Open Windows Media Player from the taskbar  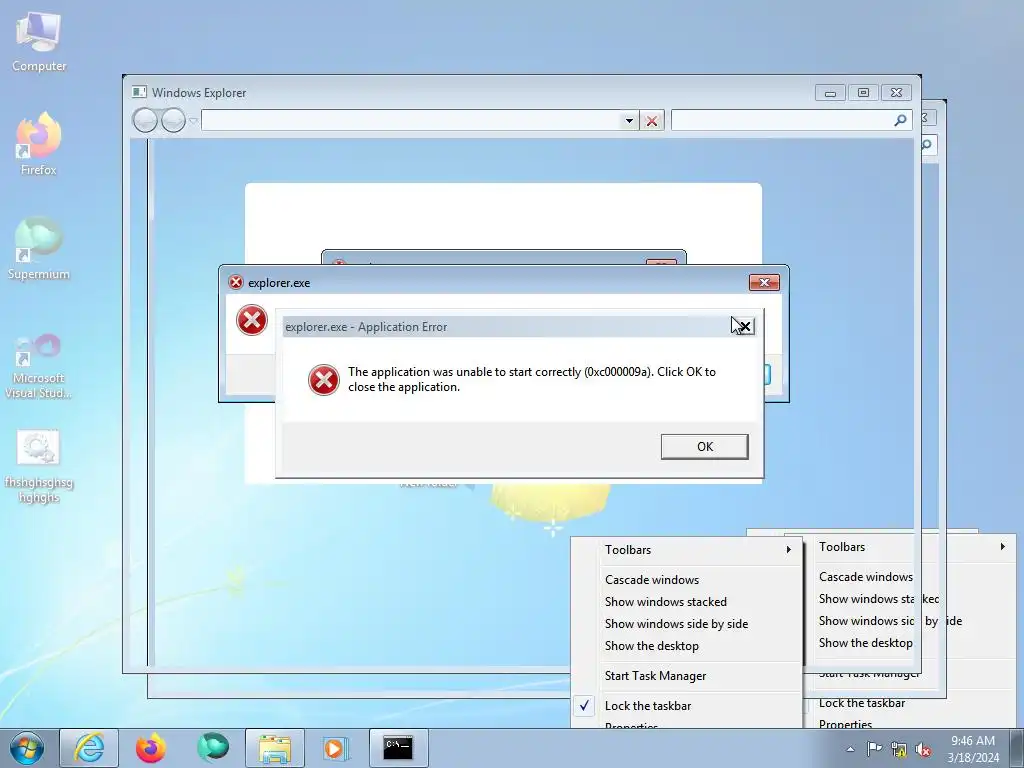(337, 748)
